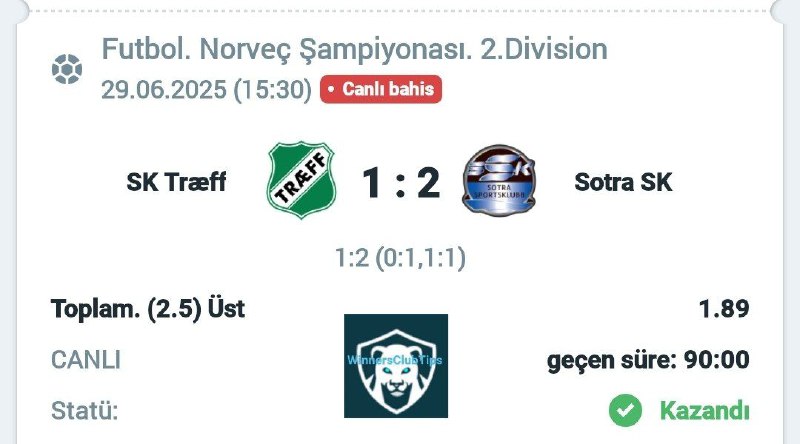This screenshot has width=800, height=444.
Task: Click the green Kazandı checkmark icon
Action: [626, 410]
